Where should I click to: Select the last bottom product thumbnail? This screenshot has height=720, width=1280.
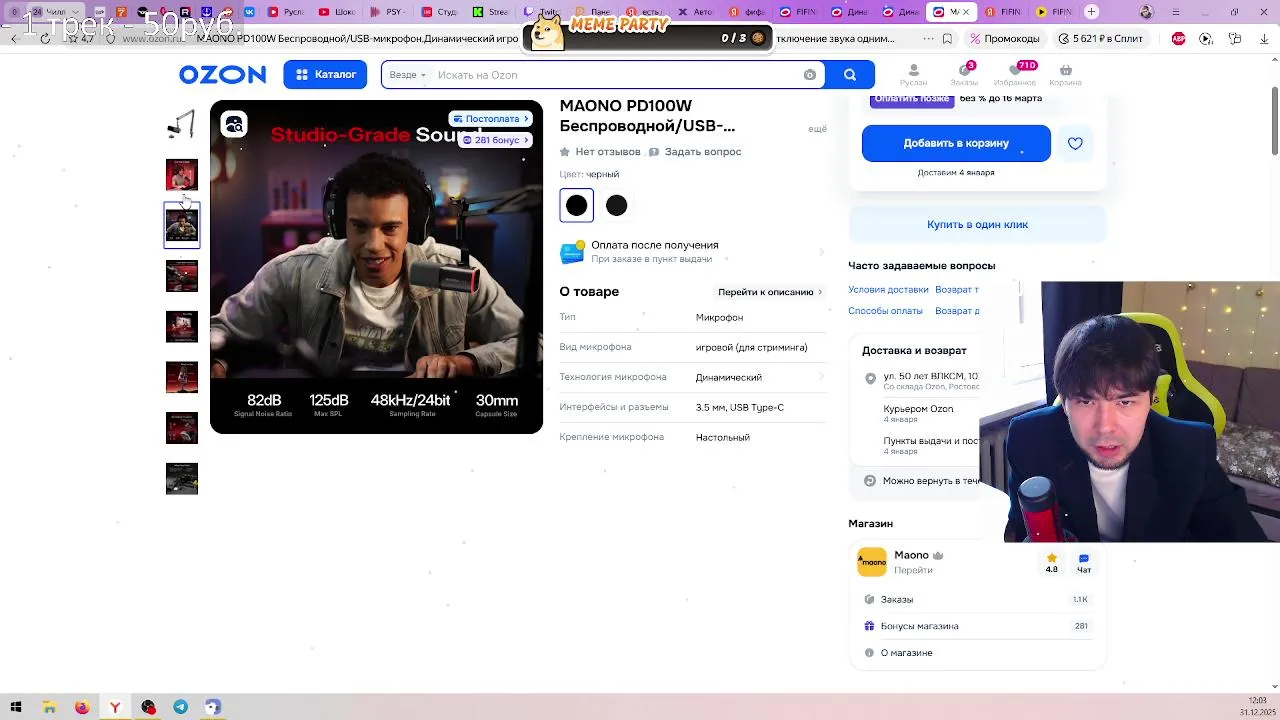pyautogui.click(x=182, y=478)
